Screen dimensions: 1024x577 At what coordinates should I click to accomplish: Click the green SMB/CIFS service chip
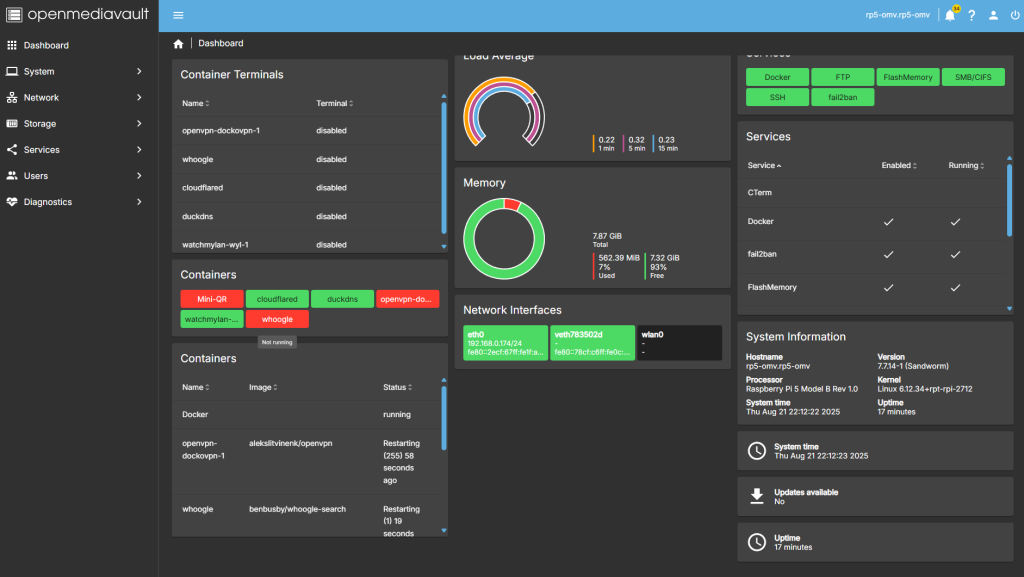[x=973, y=77]
